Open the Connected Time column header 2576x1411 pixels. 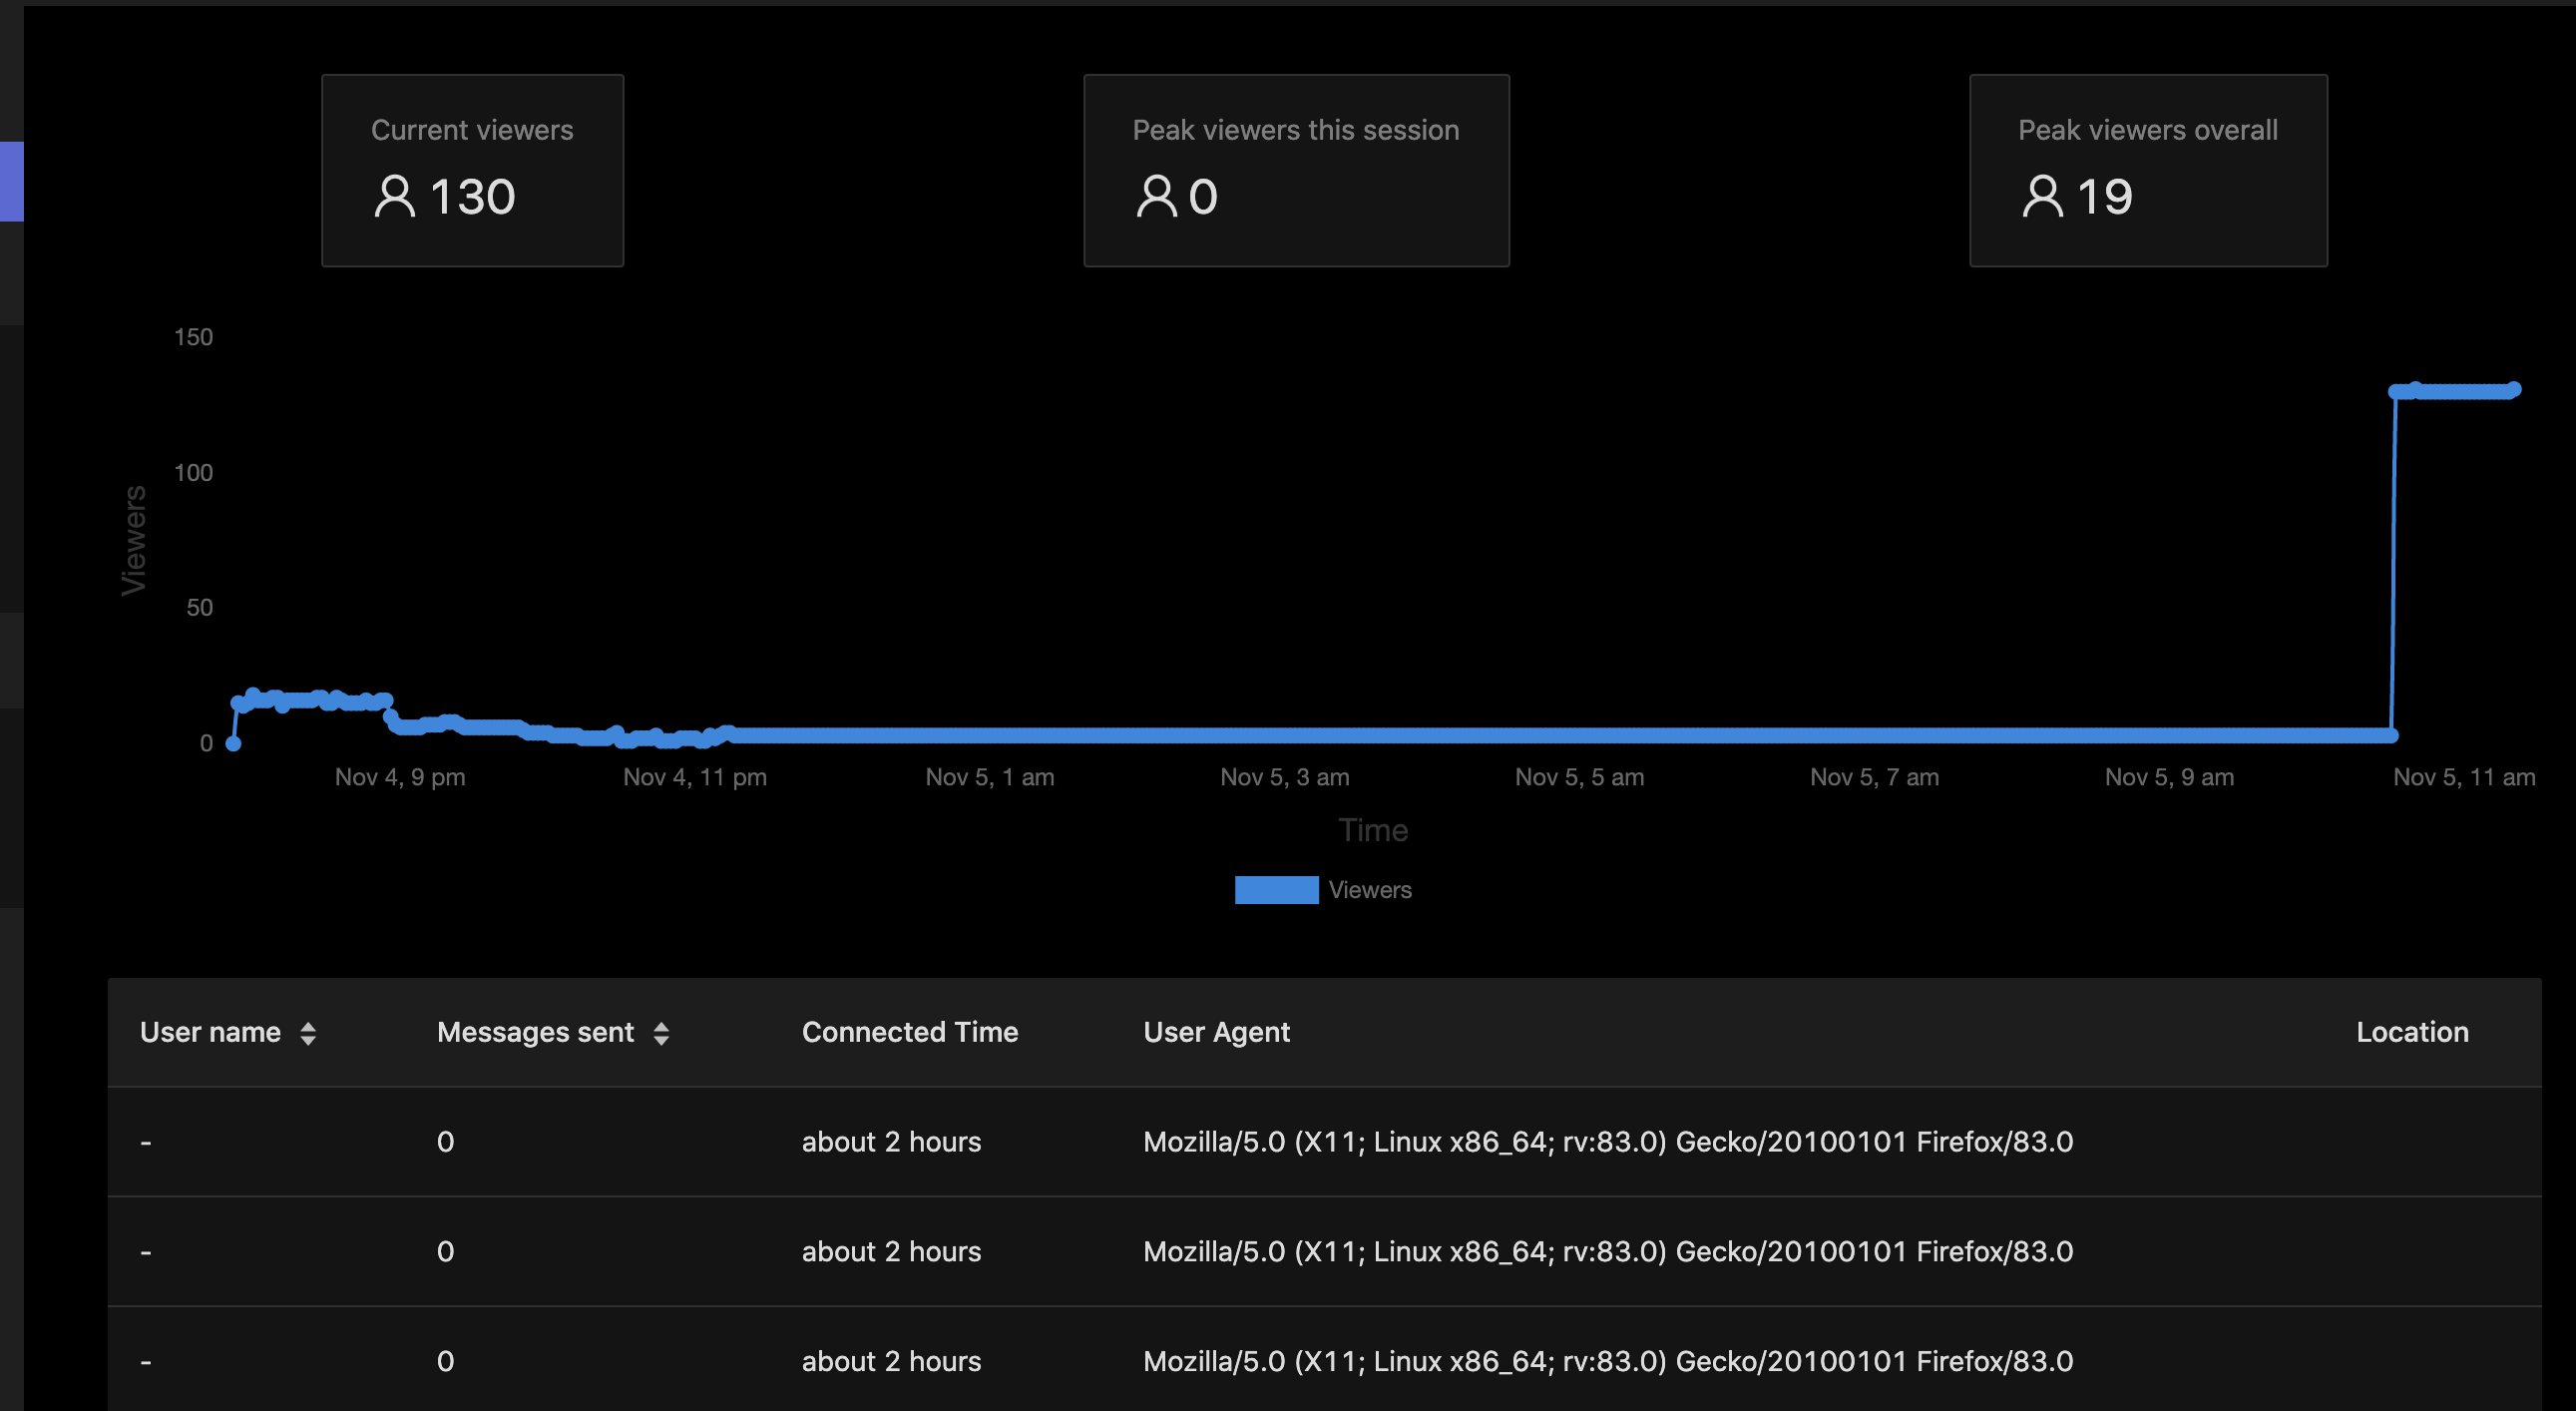click(910, 1033)
